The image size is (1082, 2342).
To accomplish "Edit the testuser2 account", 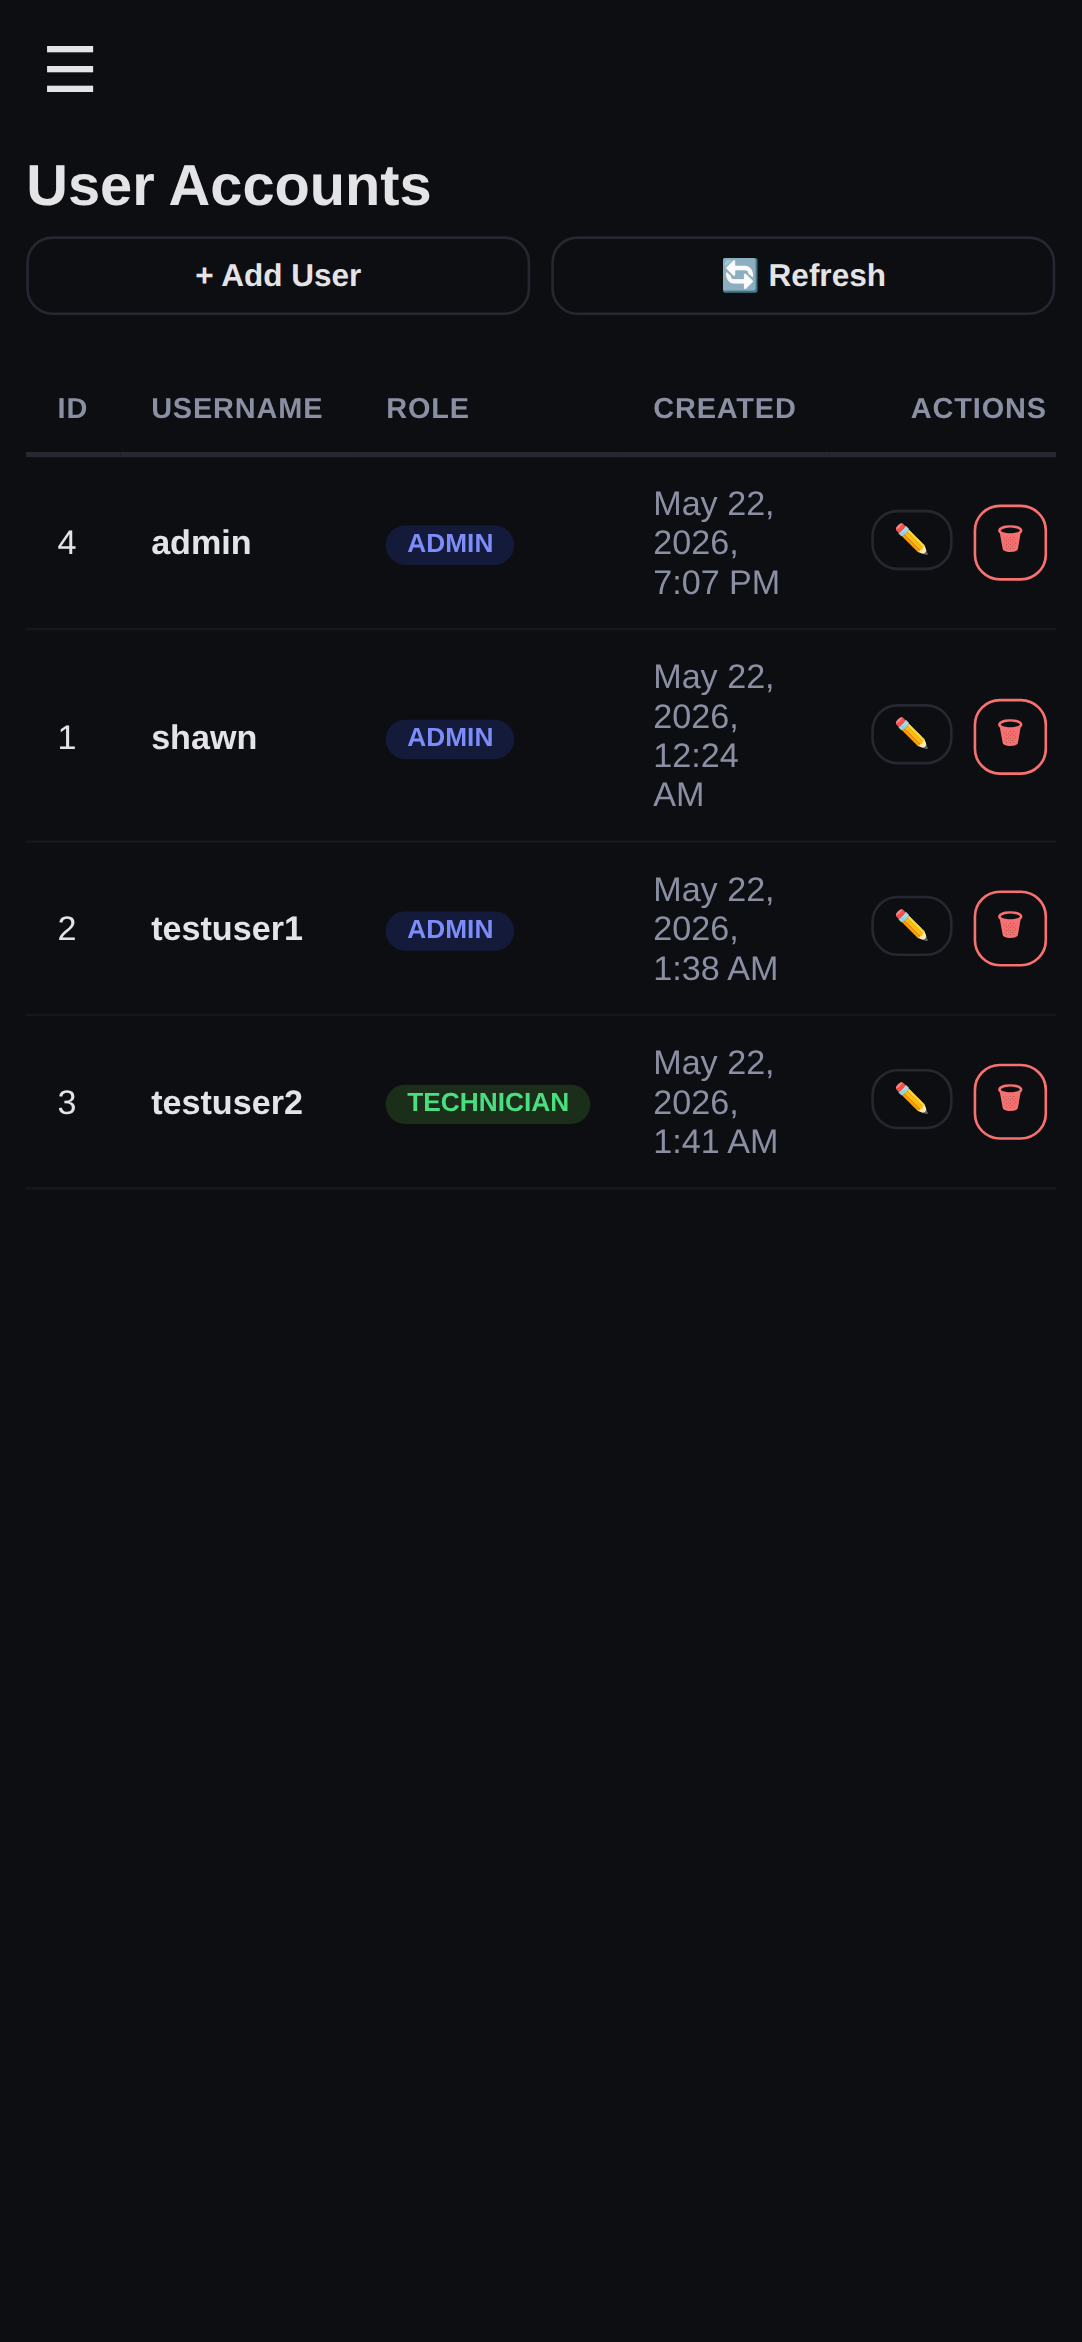I will (911, 1099).
